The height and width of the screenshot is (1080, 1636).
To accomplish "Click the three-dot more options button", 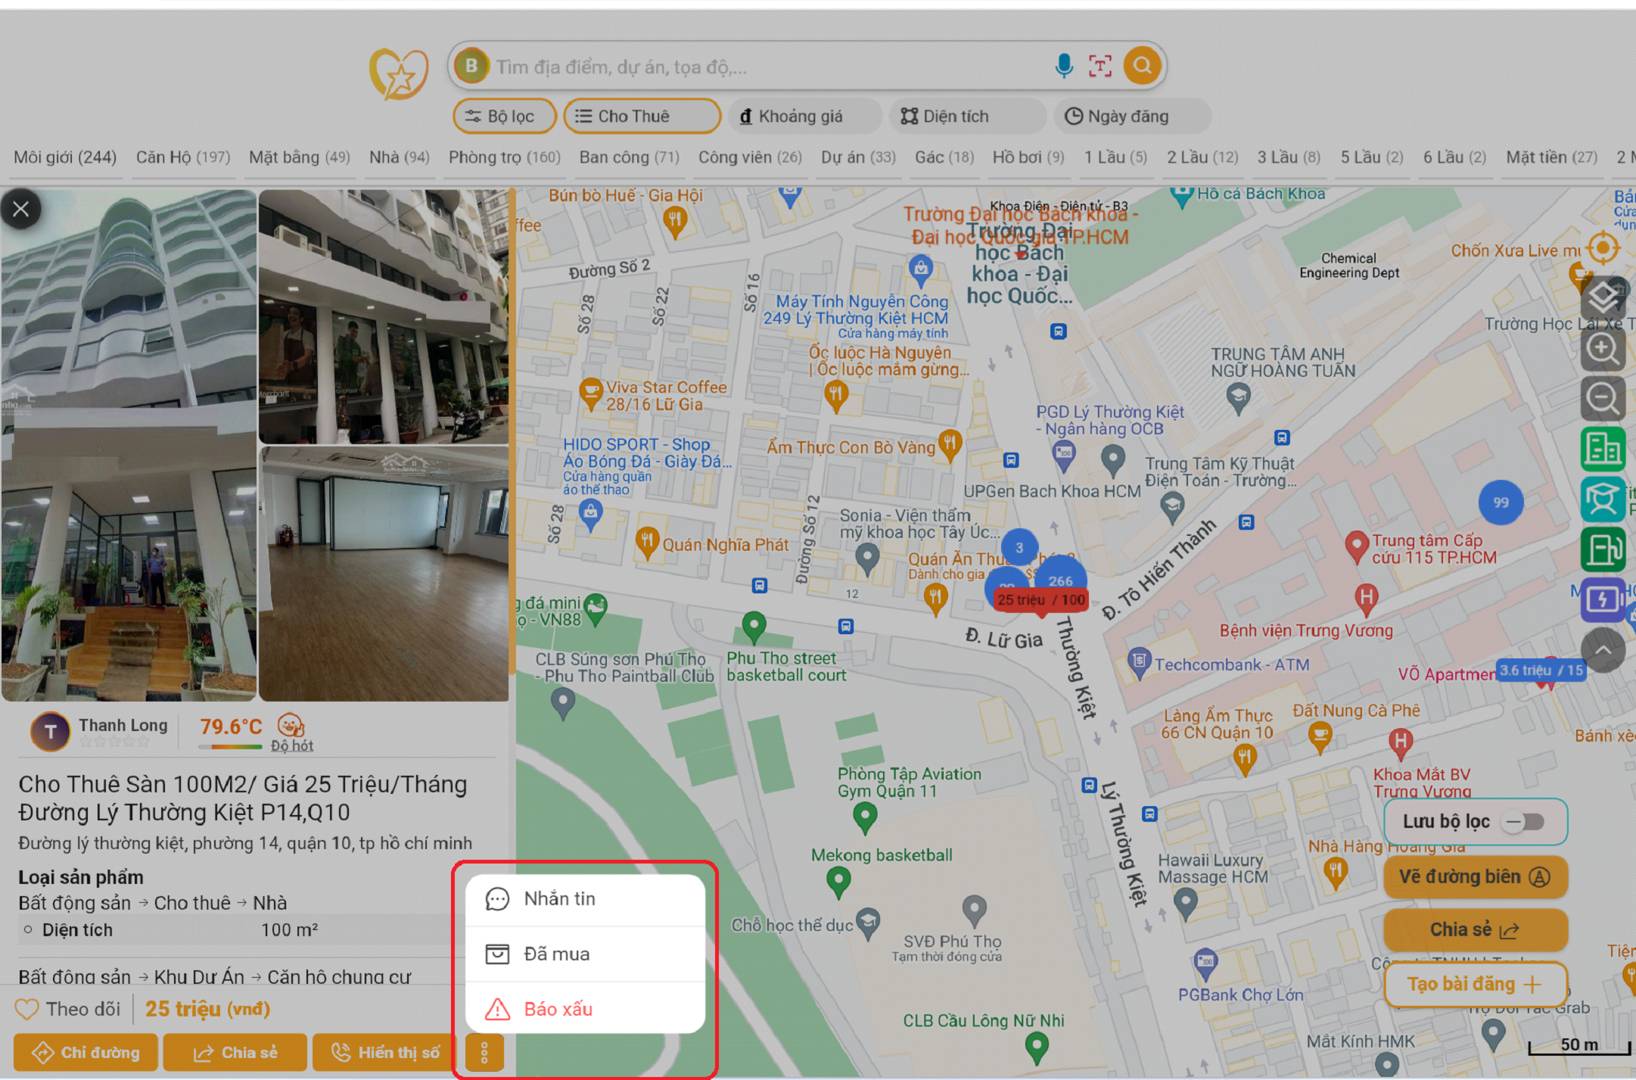I will (484, 1052).
